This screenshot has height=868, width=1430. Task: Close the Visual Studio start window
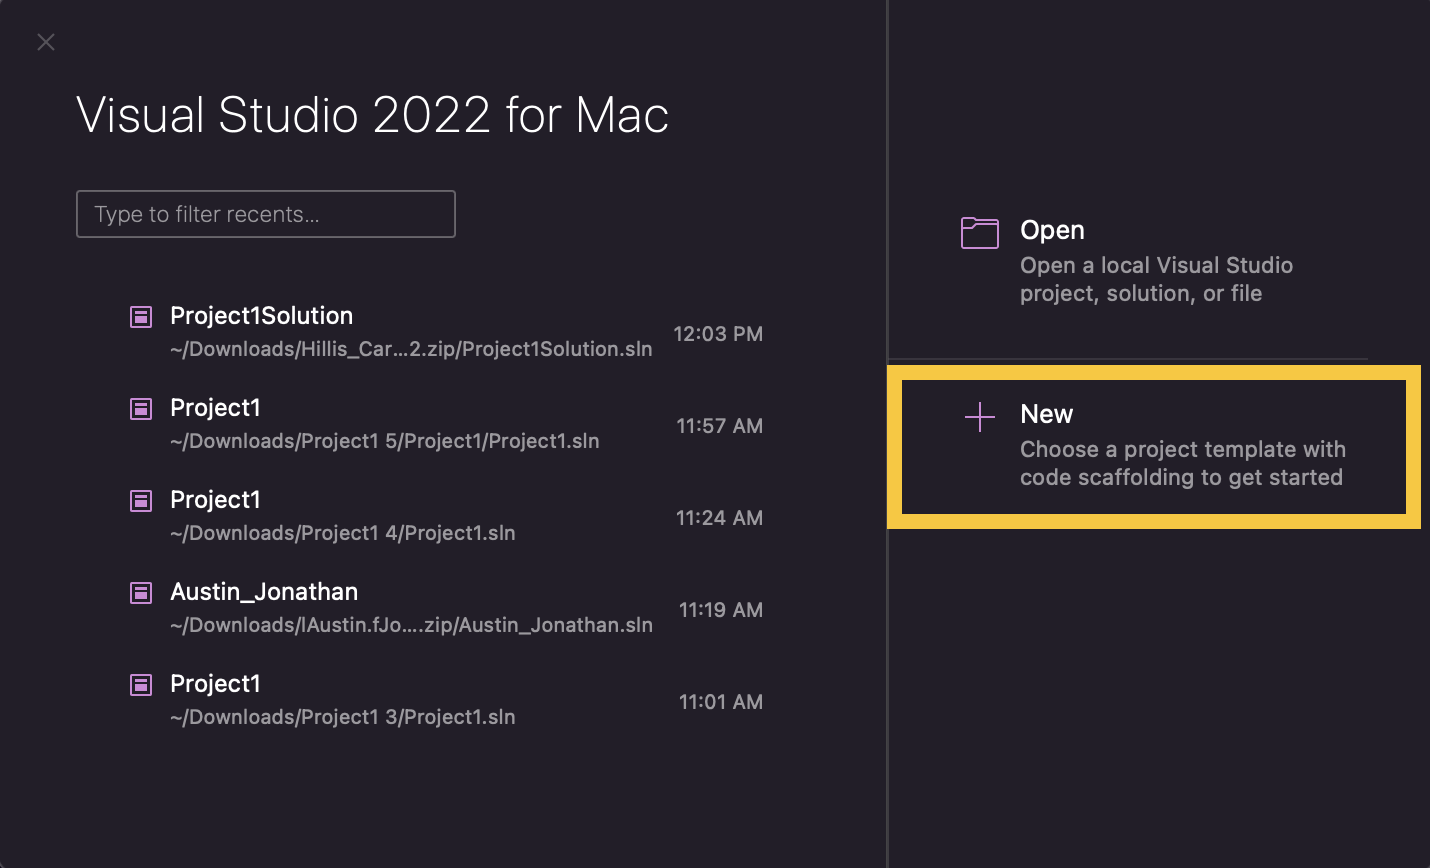pos(46,42)
